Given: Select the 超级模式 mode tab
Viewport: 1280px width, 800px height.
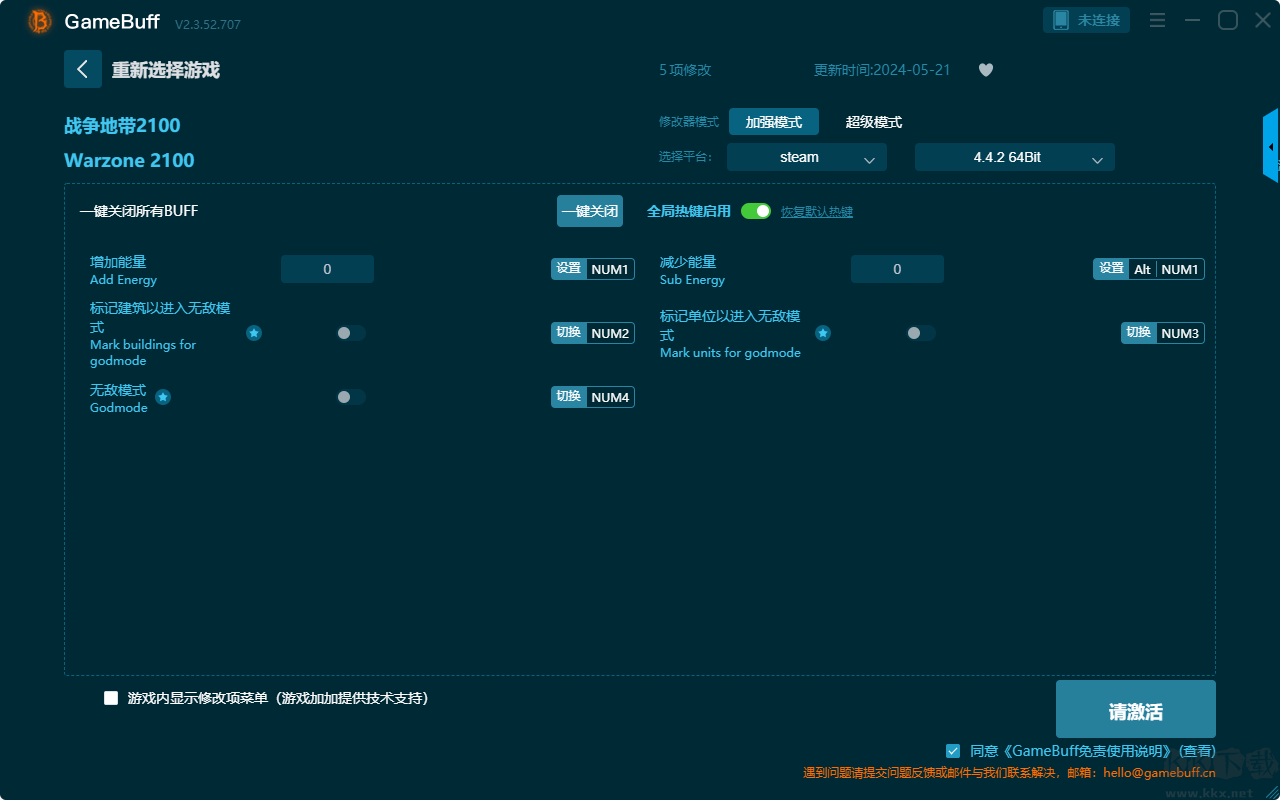Looking at the screenshot, I should (874, 122).
